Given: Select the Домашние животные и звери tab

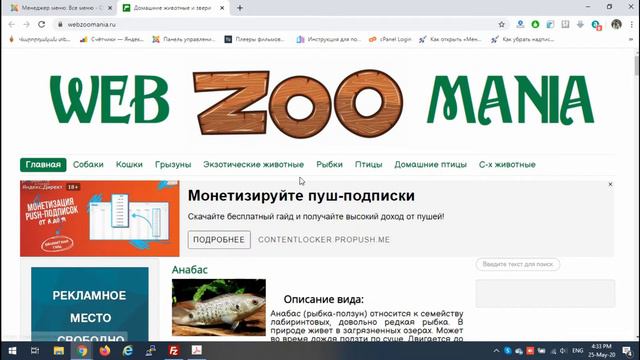Looking at the screenshot, I should (172, 8).
